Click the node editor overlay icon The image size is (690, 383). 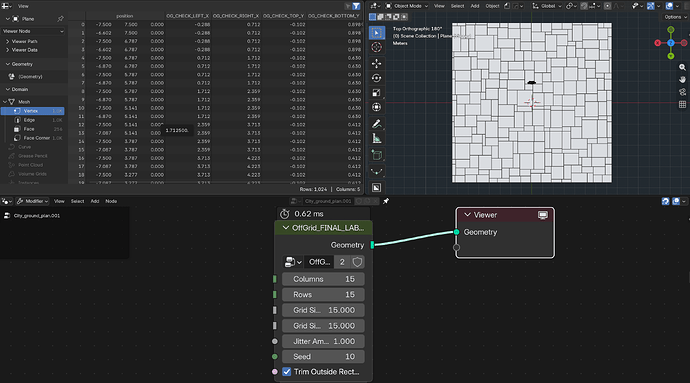[x=676, y=201]
